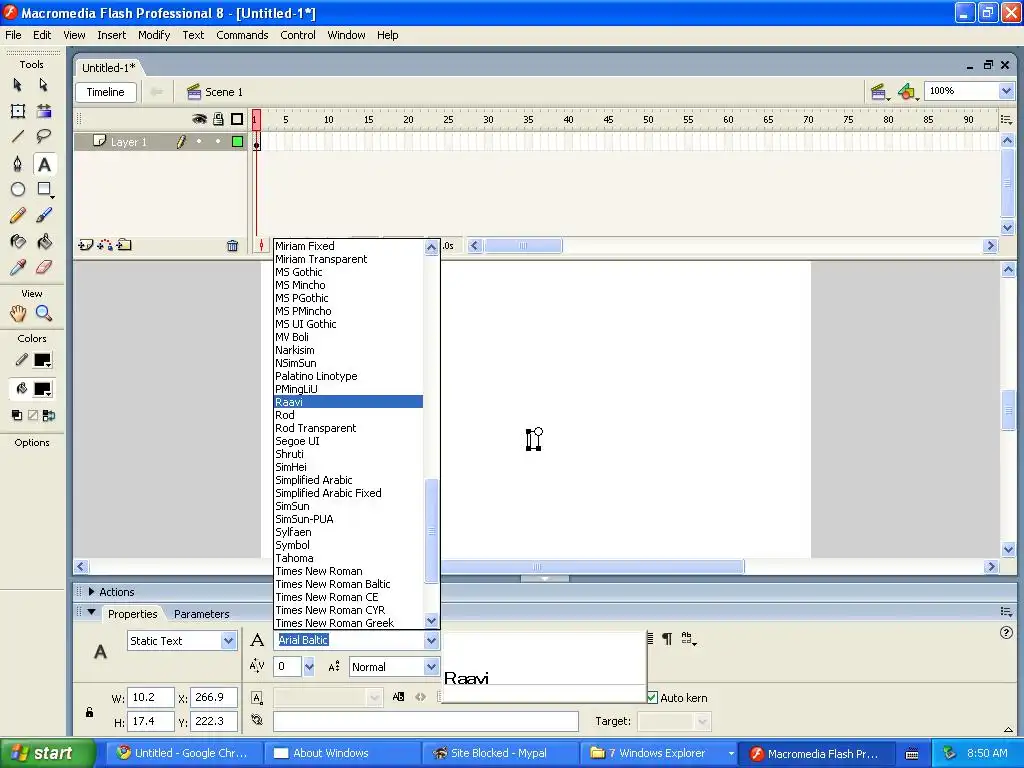Toggle Render text as HTML button
Image resolution: width=1024 pixels, height=768 pixels.
pos(421,697)
